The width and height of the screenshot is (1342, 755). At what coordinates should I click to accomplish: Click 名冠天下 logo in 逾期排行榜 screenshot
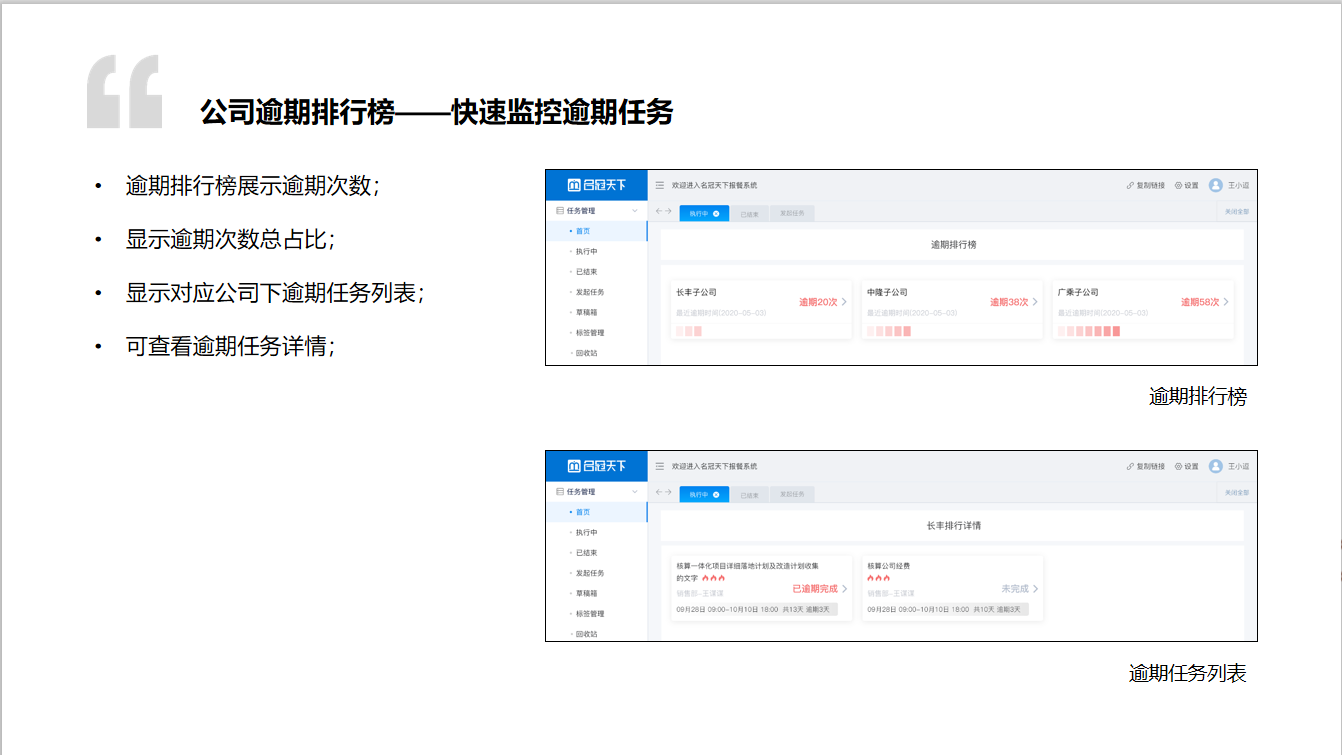pos(597,185)
